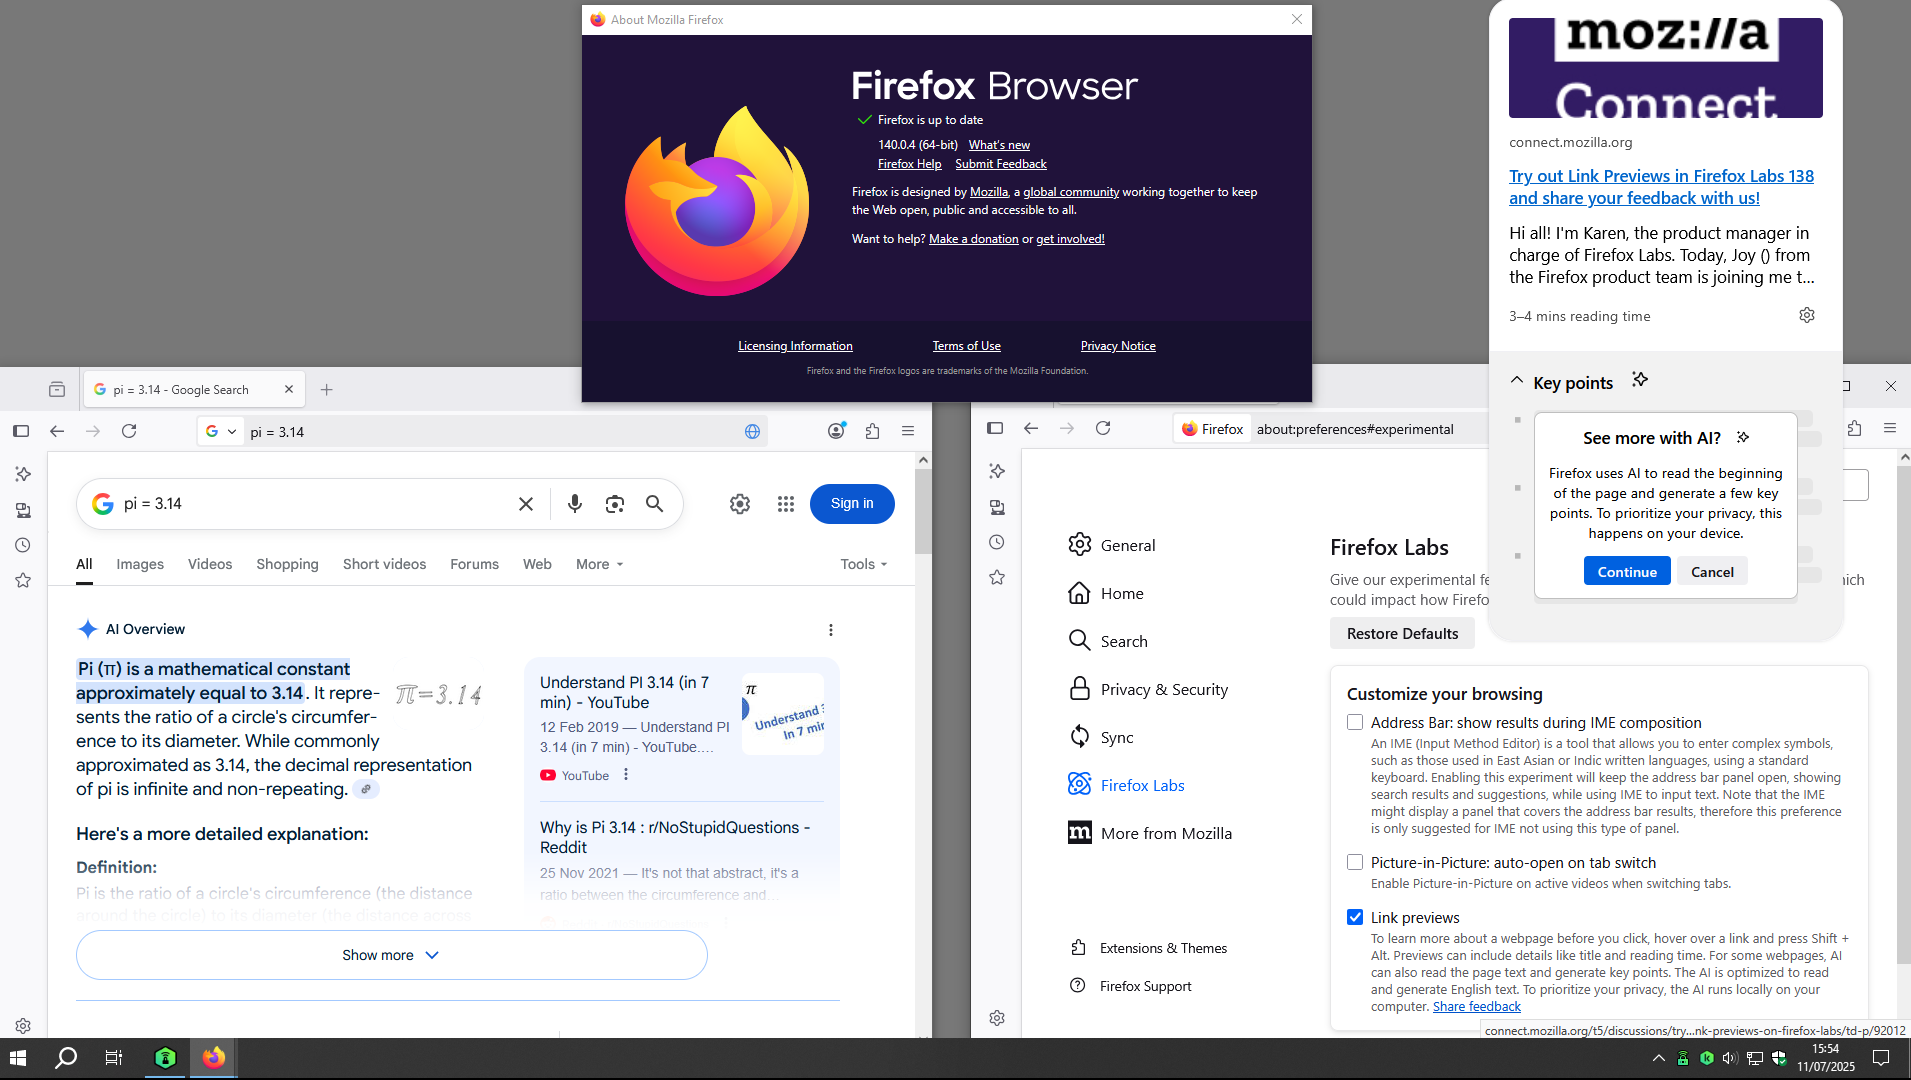Expand AI Overview with Show more

pos(392,955)
